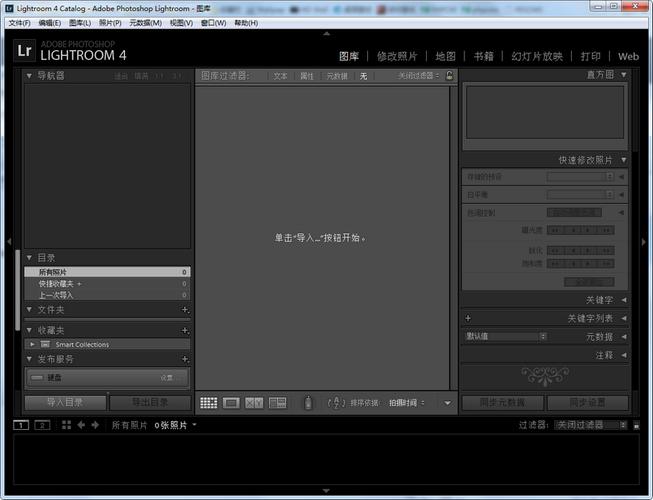Click filmstrip grid view icon
The width and height of the screenshot is (653, 500).
[x=66, y=425]
